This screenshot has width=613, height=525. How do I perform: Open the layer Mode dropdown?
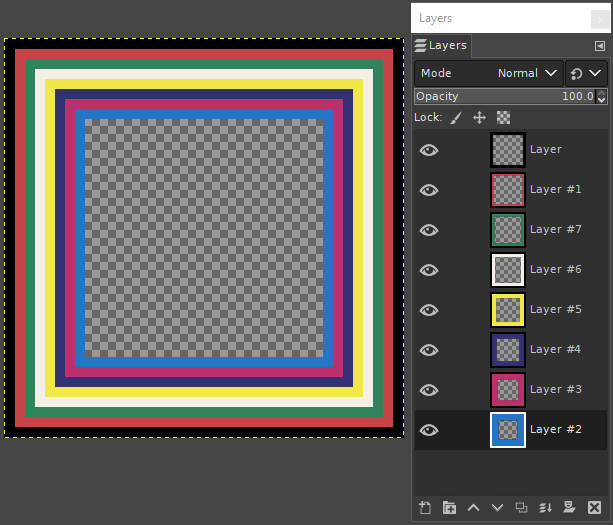488,73
